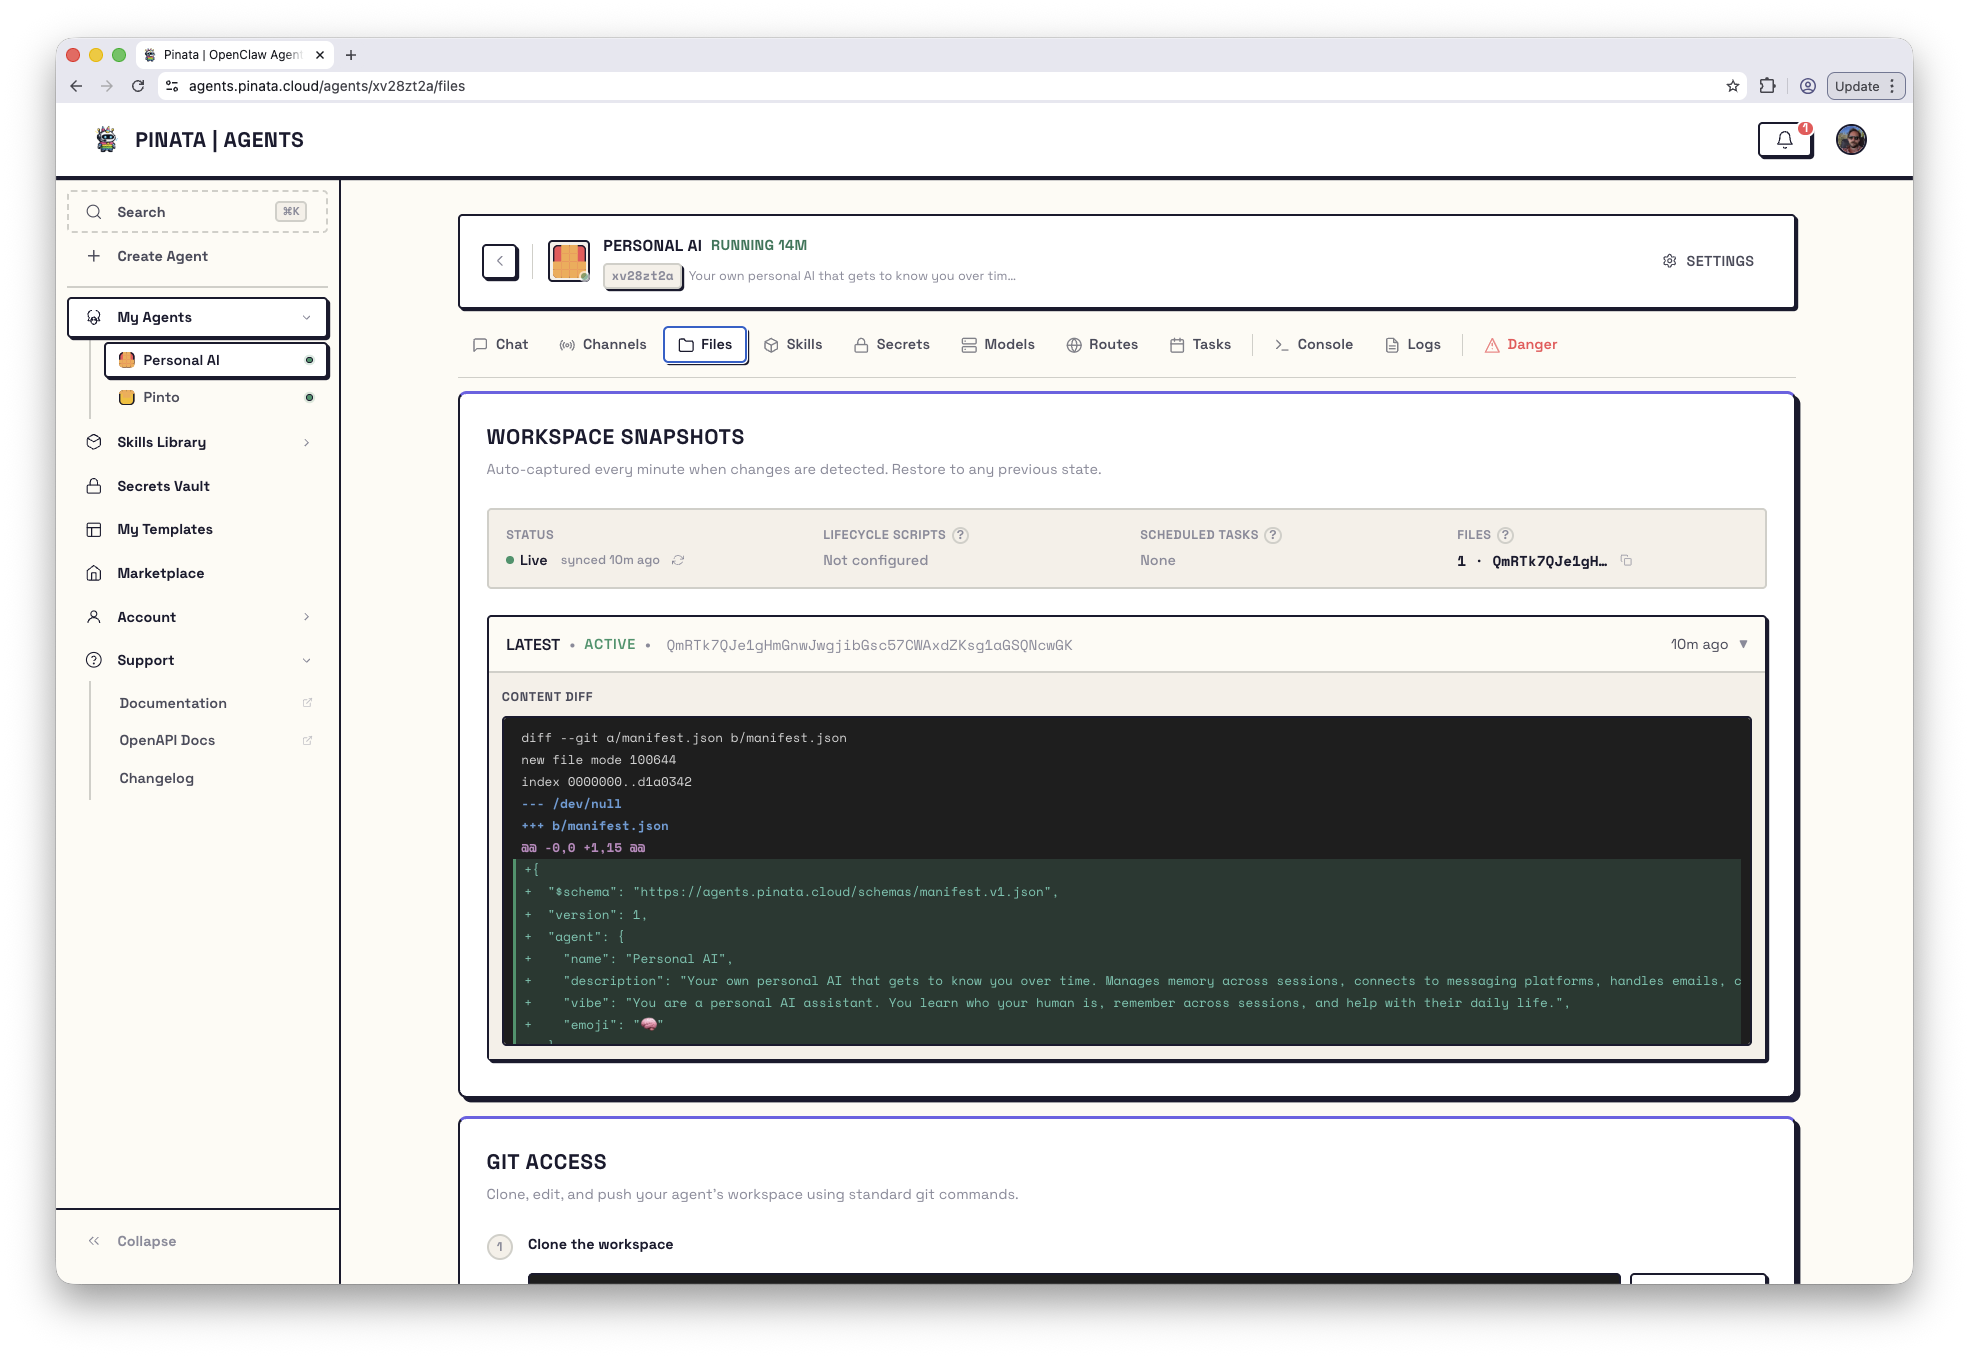The width and height of the screenshot is (1969, 1358).
Task: Expand the Skills Library chevron
Action: click(306, 443)
